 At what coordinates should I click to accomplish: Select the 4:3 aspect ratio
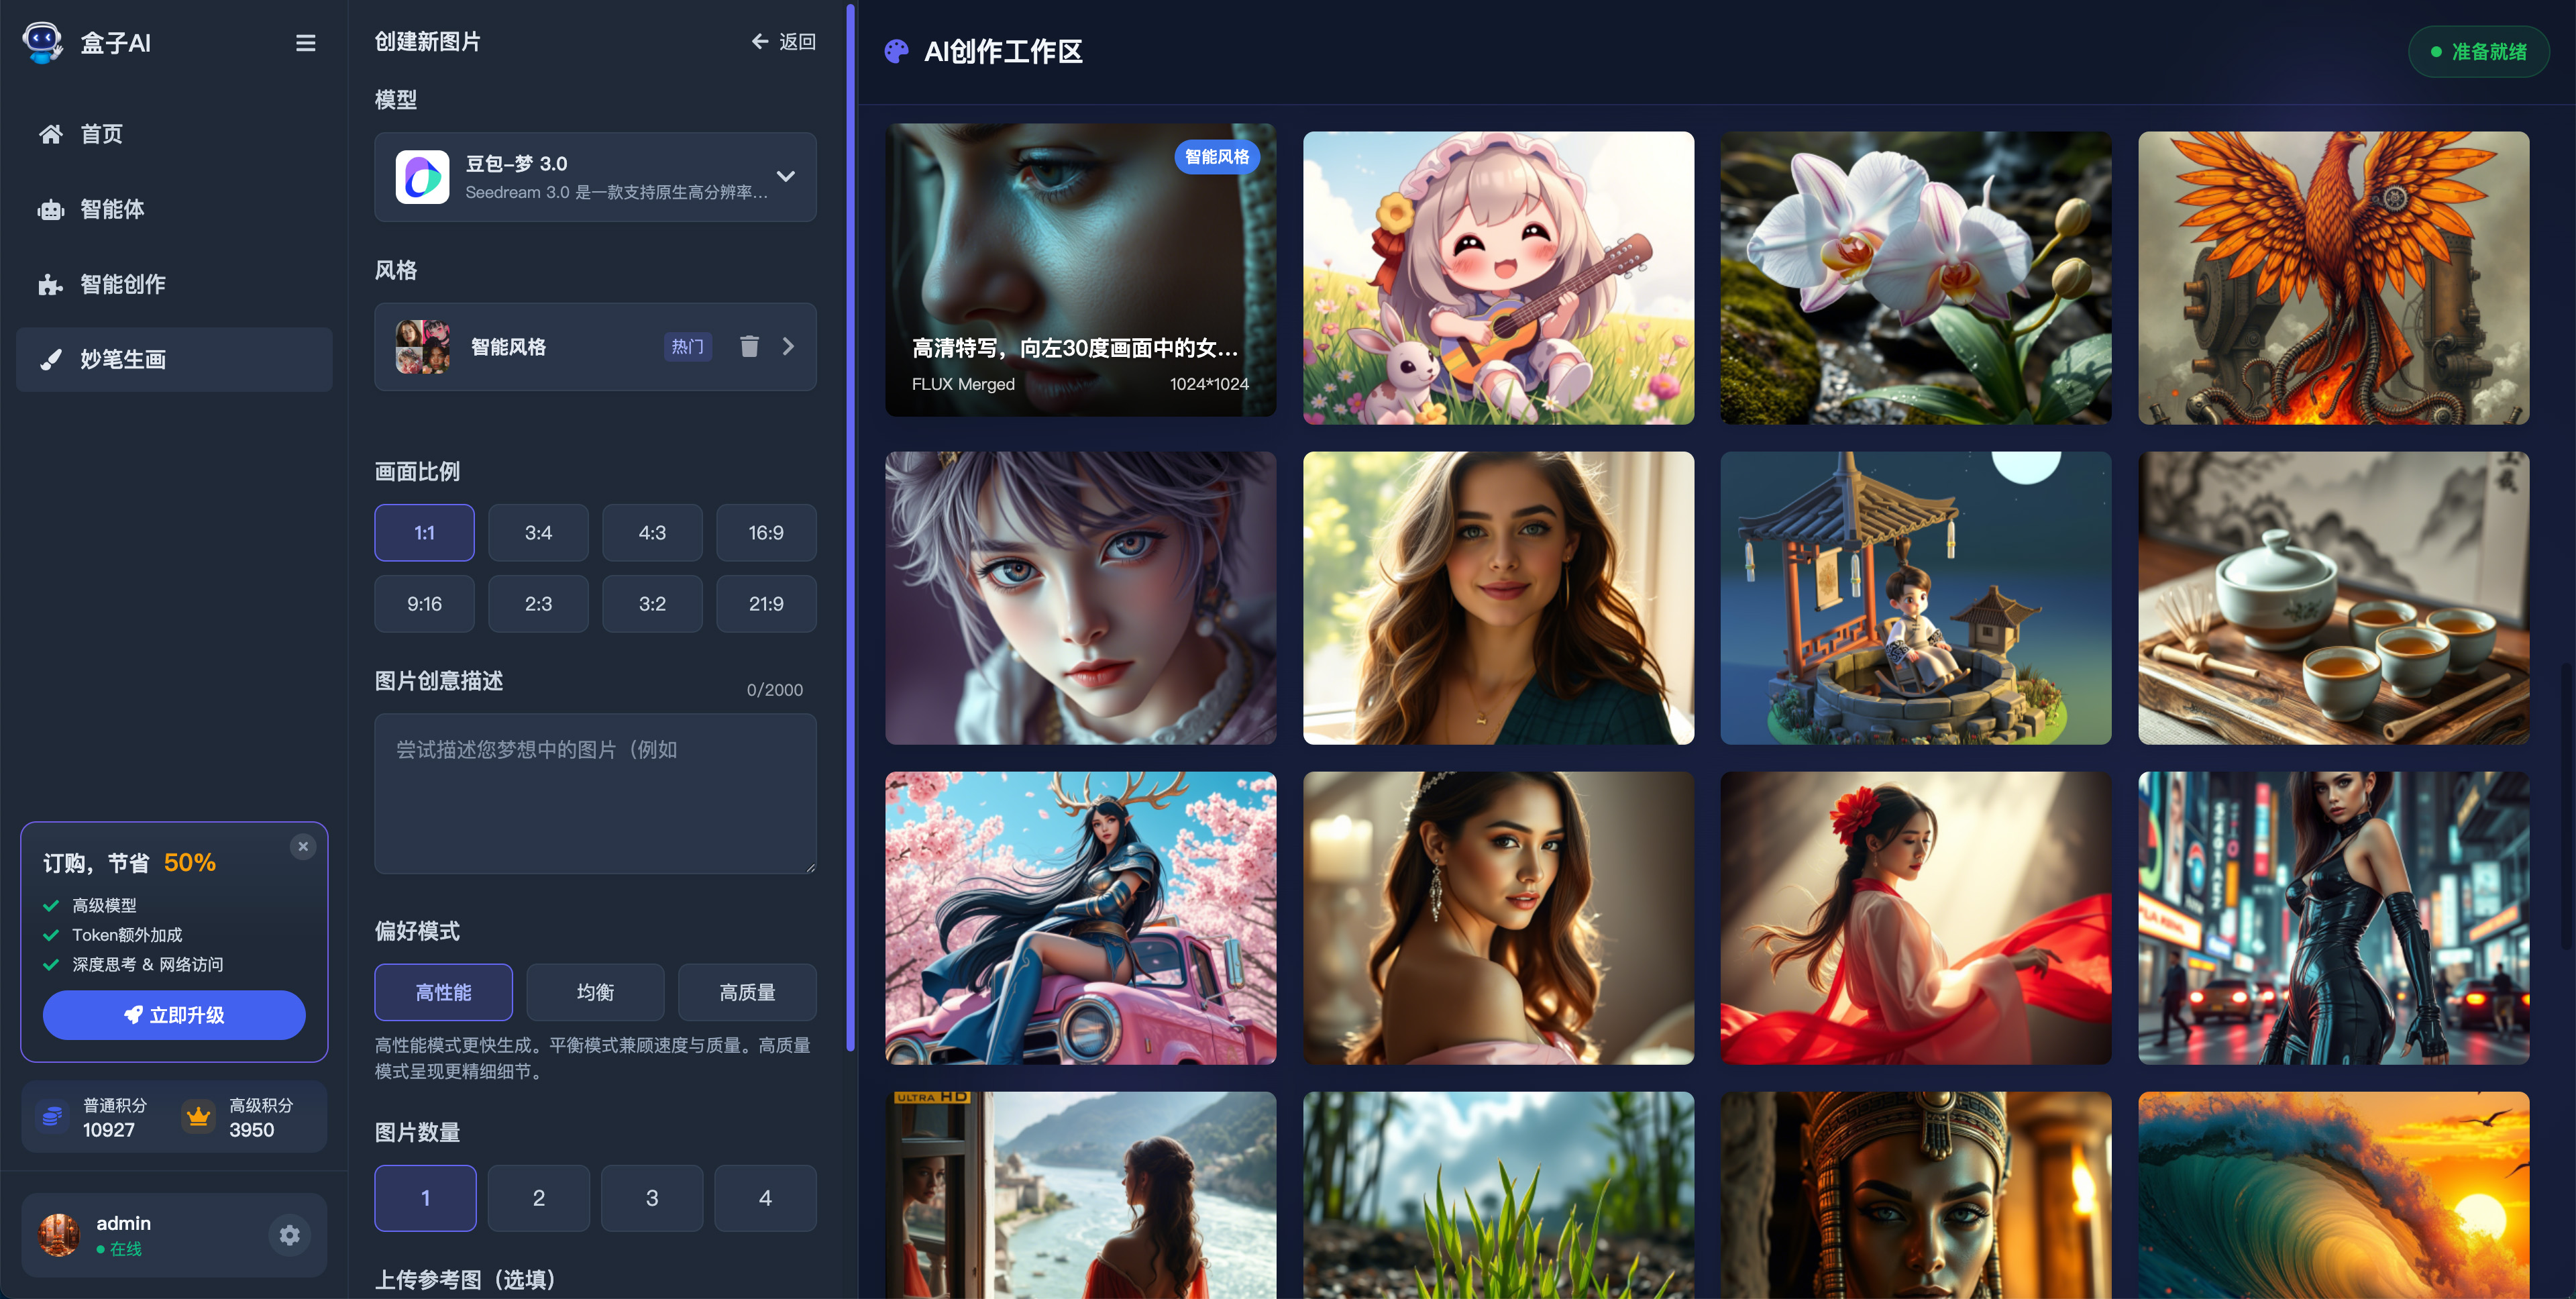tap(652, 533)
